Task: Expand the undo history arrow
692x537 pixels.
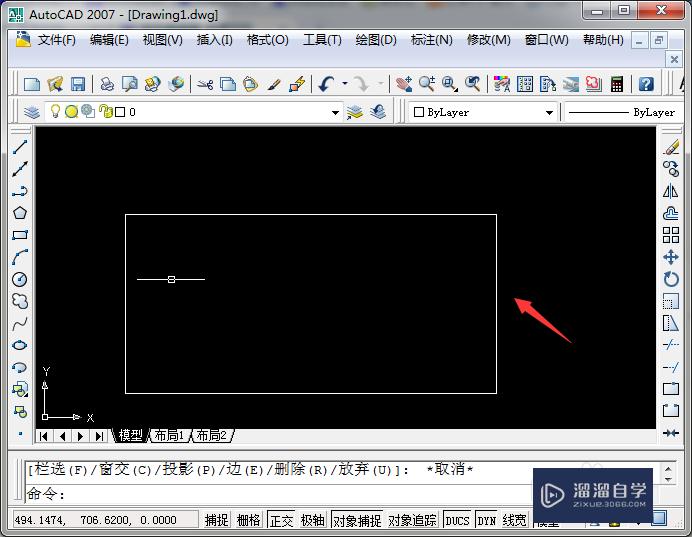Action: [345, 83]
